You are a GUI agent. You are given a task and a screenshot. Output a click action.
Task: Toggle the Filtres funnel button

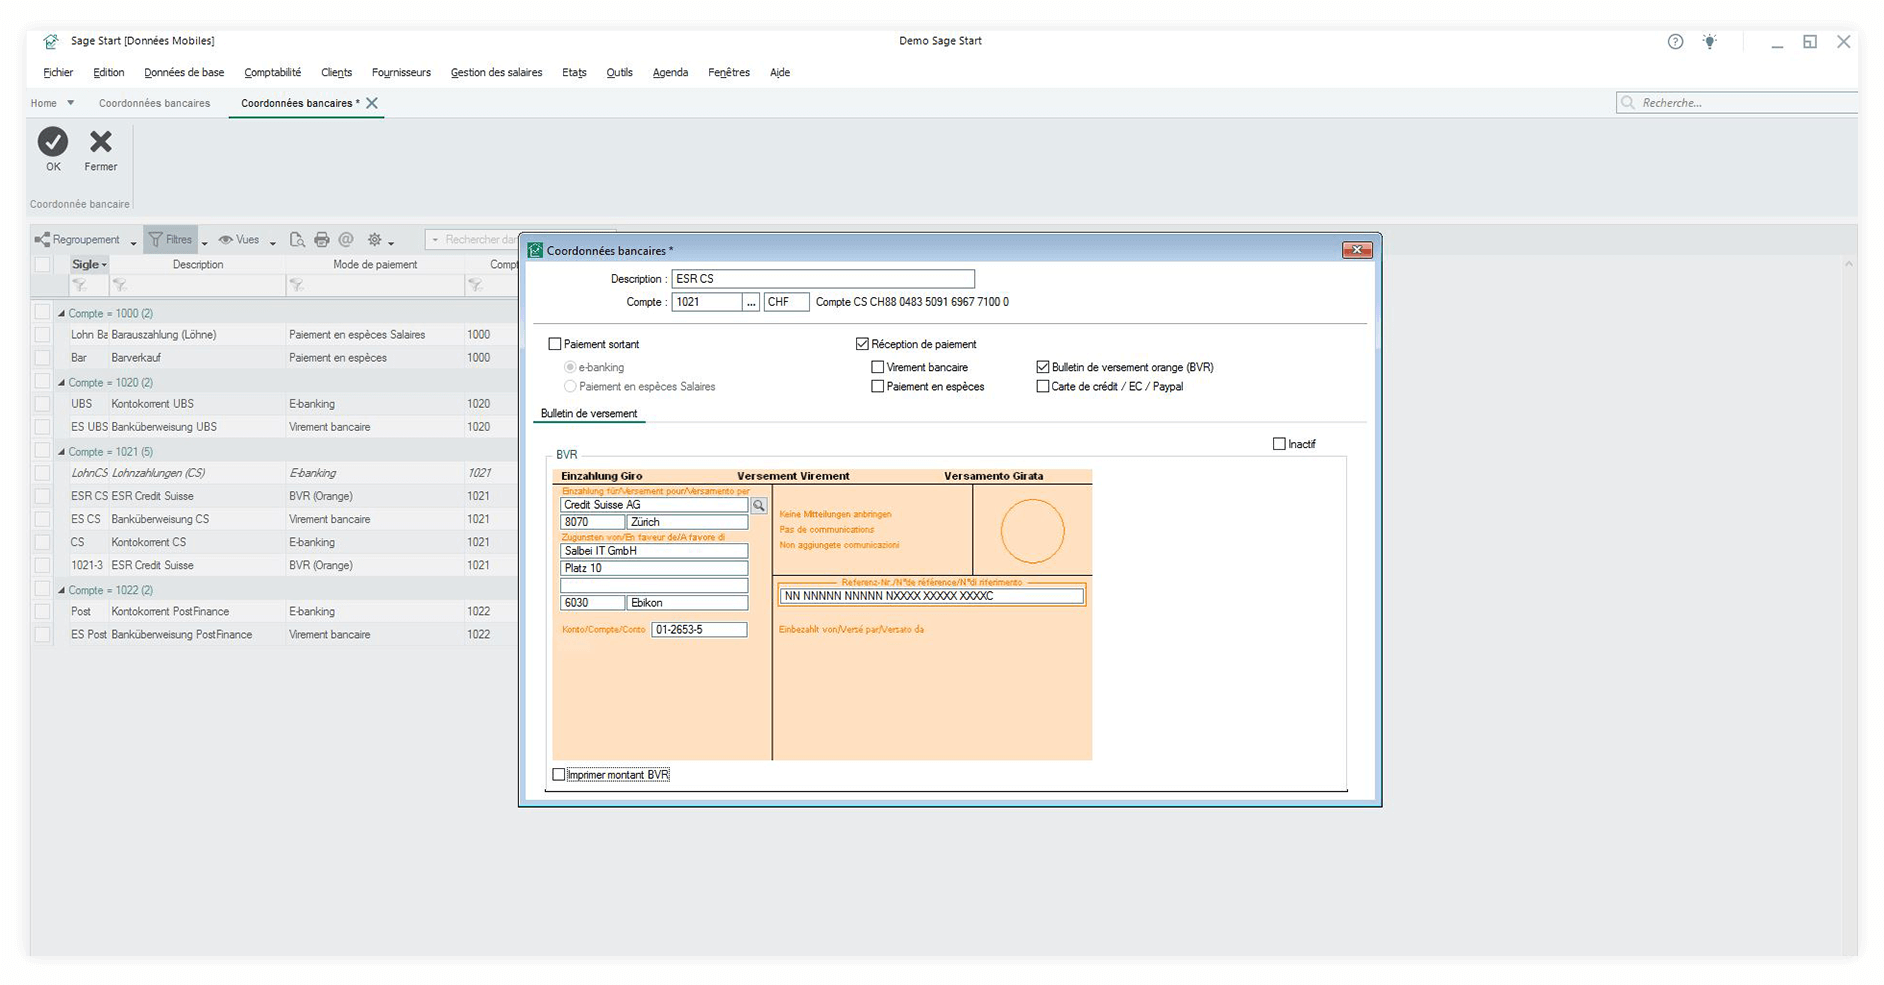171,240
